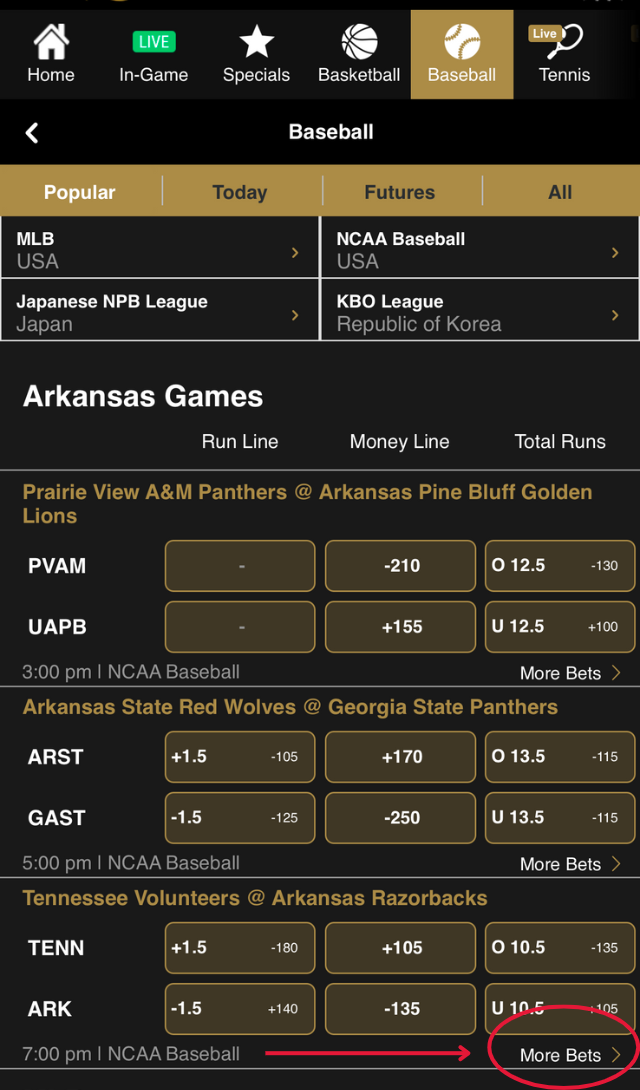Choose Over 13.5 total runs -115

coord(560,757)
